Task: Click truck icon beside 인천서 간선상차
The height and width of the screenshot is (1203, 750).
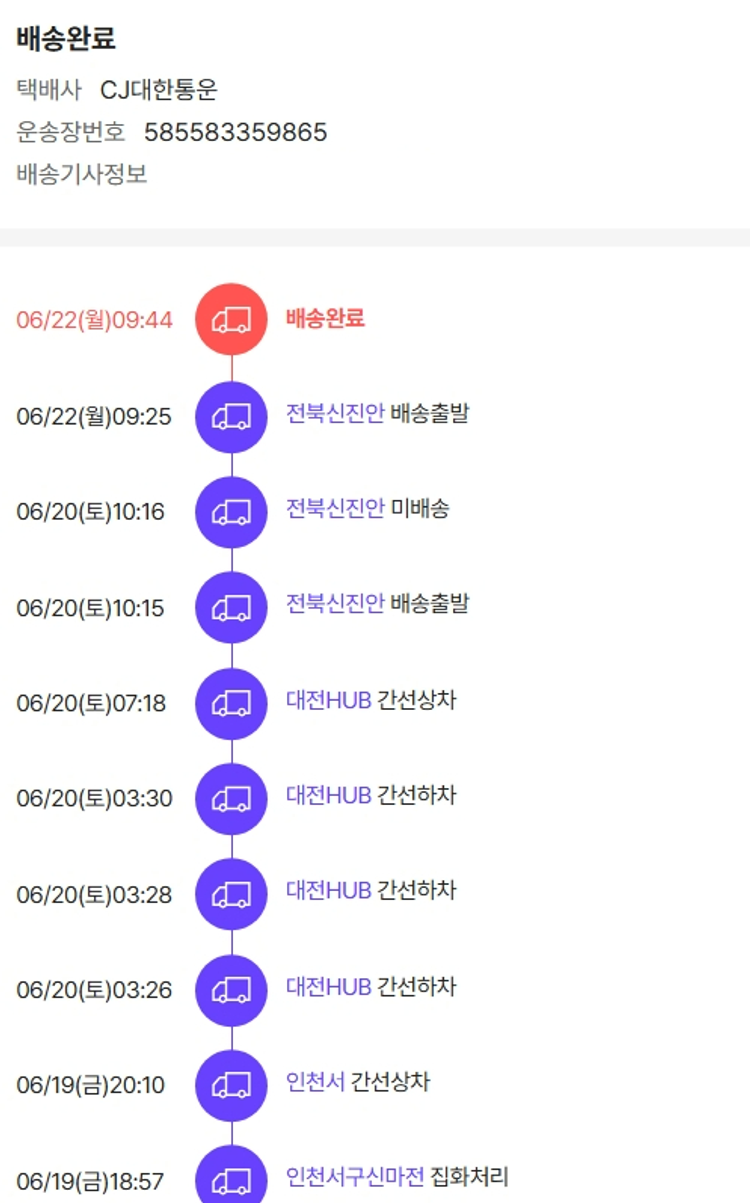Action: tap(231, 1085)
